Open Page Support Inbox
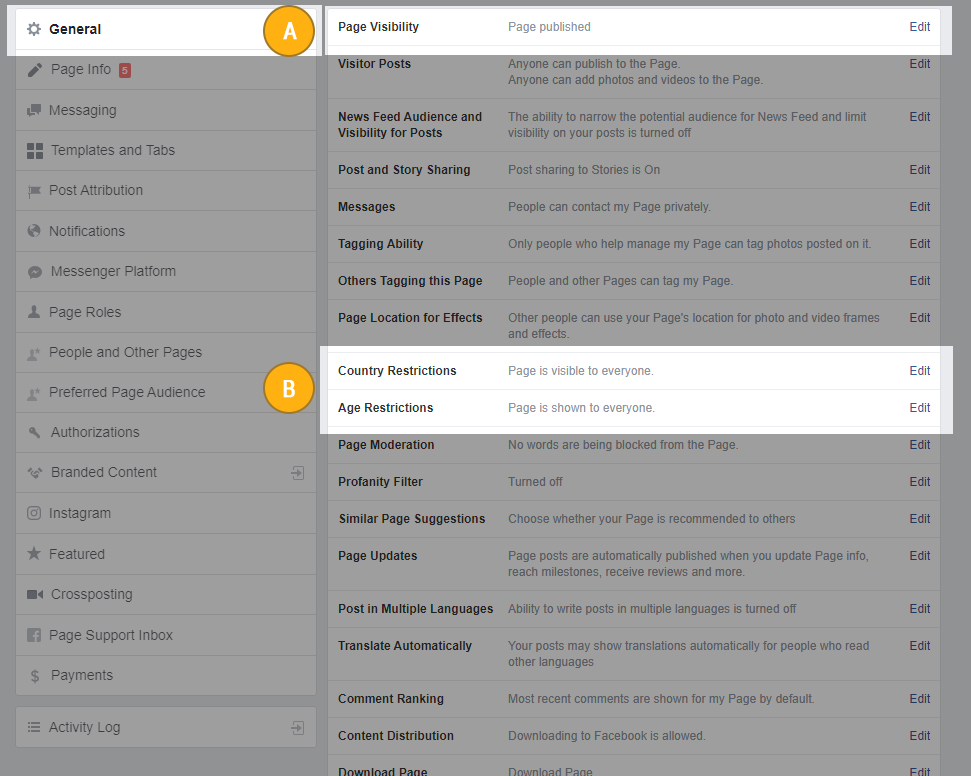971x776 pixels. 166,635
